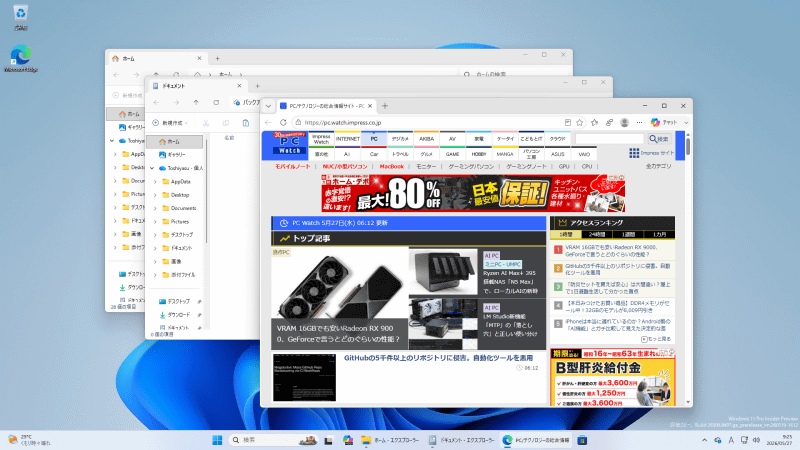The image size is (800, 450).
Task: Go back in the Edge browser
Action: click(x=268, y=122)
